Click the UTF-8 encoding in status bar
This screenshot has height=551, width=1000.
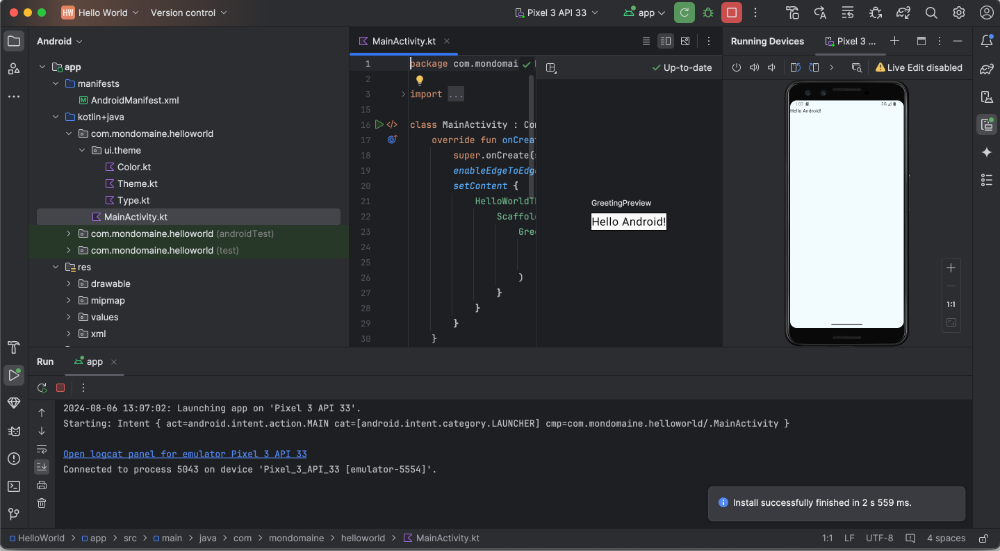click(879, 538)
